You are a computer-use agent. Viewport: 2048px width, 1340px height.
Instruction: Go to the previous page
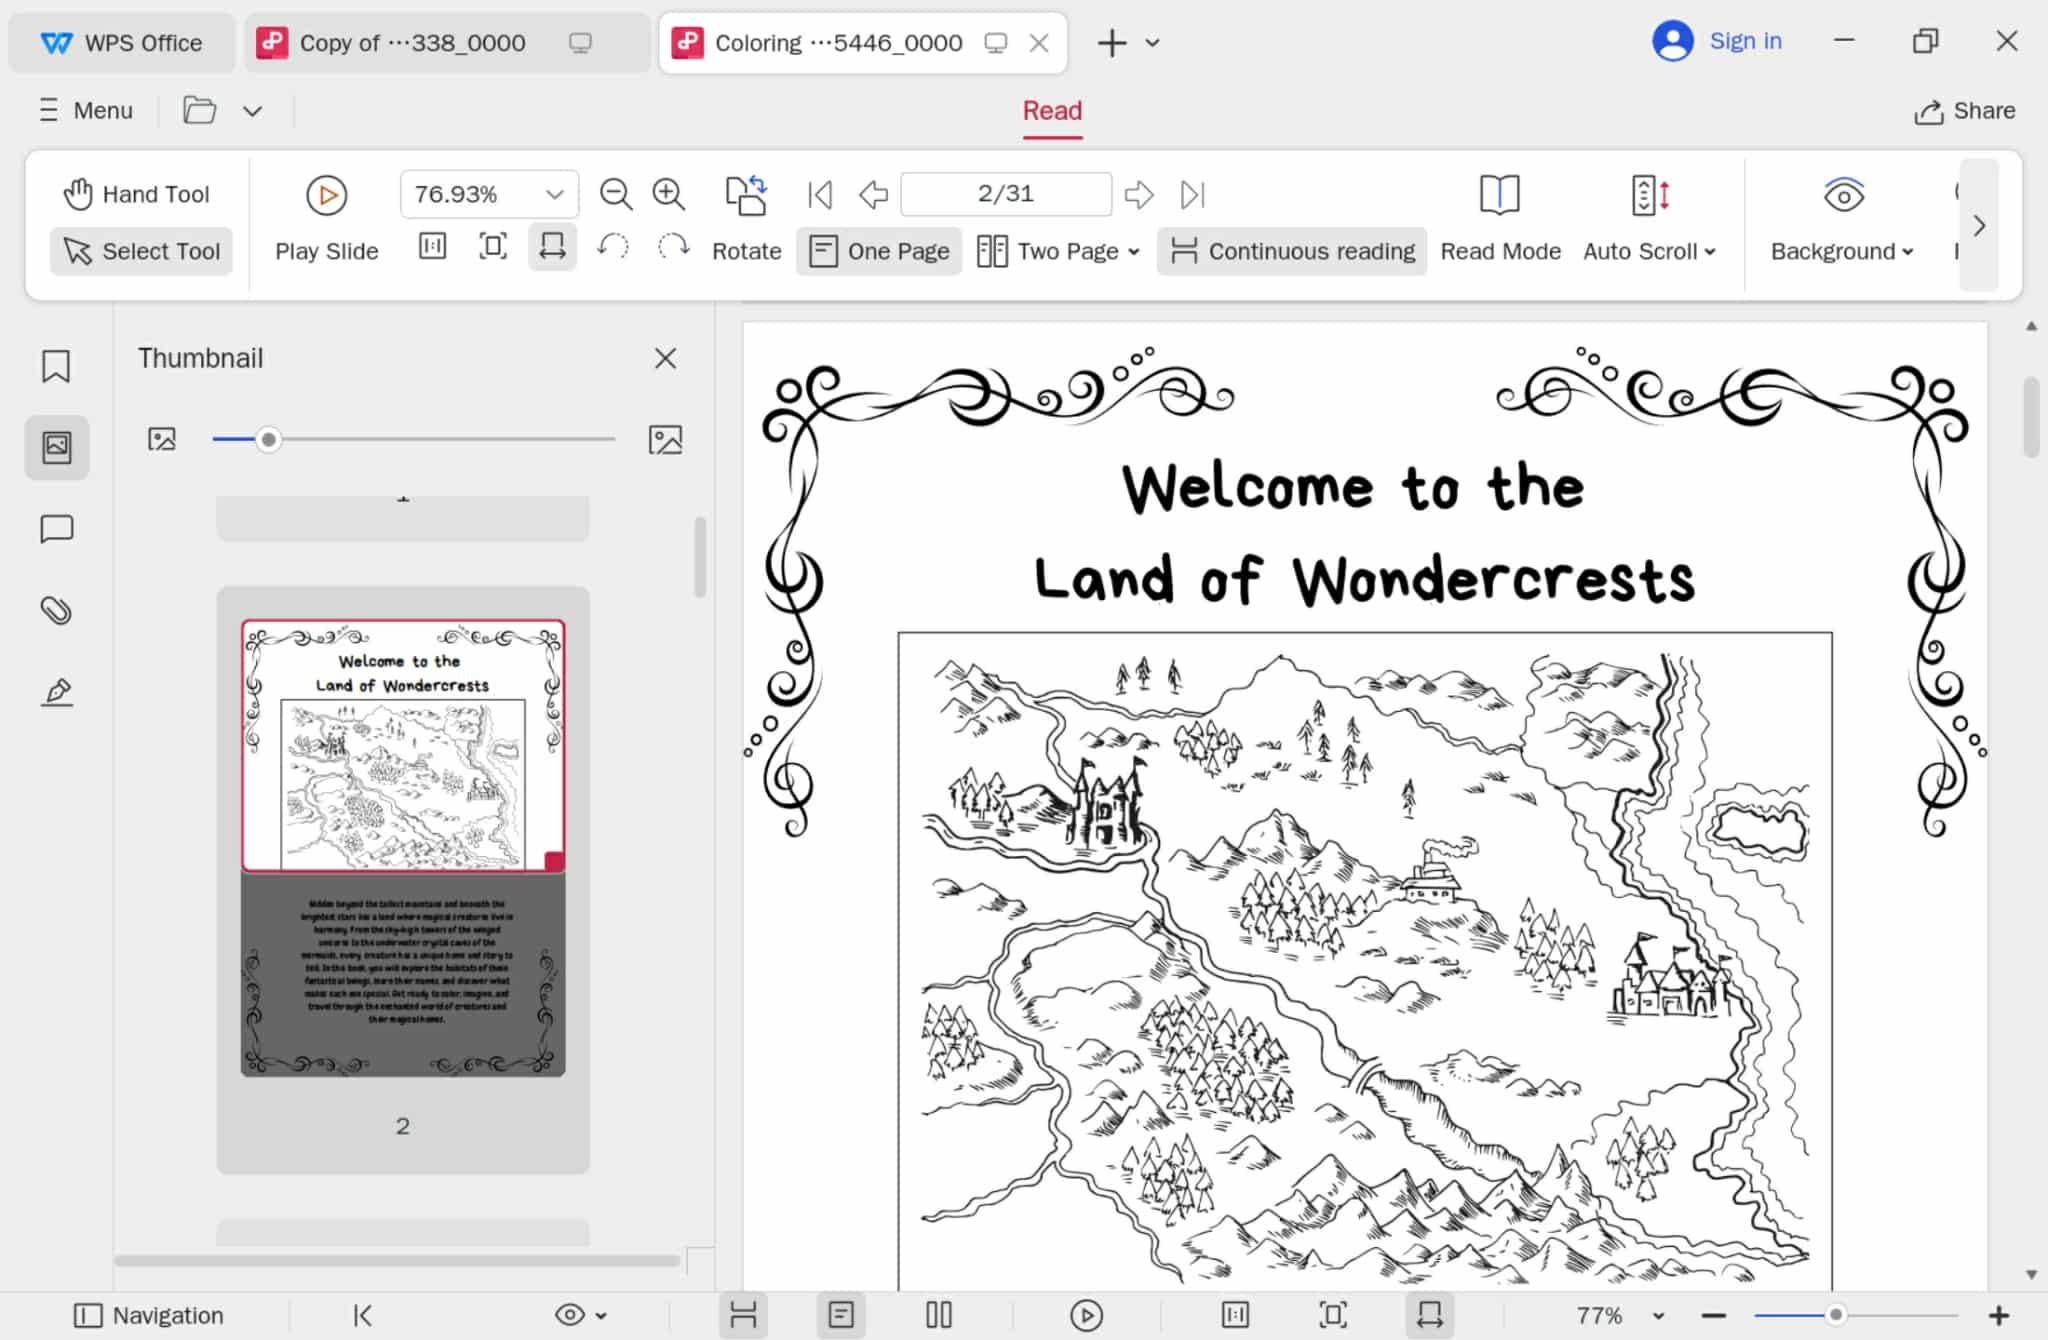[x=873, y=194]
